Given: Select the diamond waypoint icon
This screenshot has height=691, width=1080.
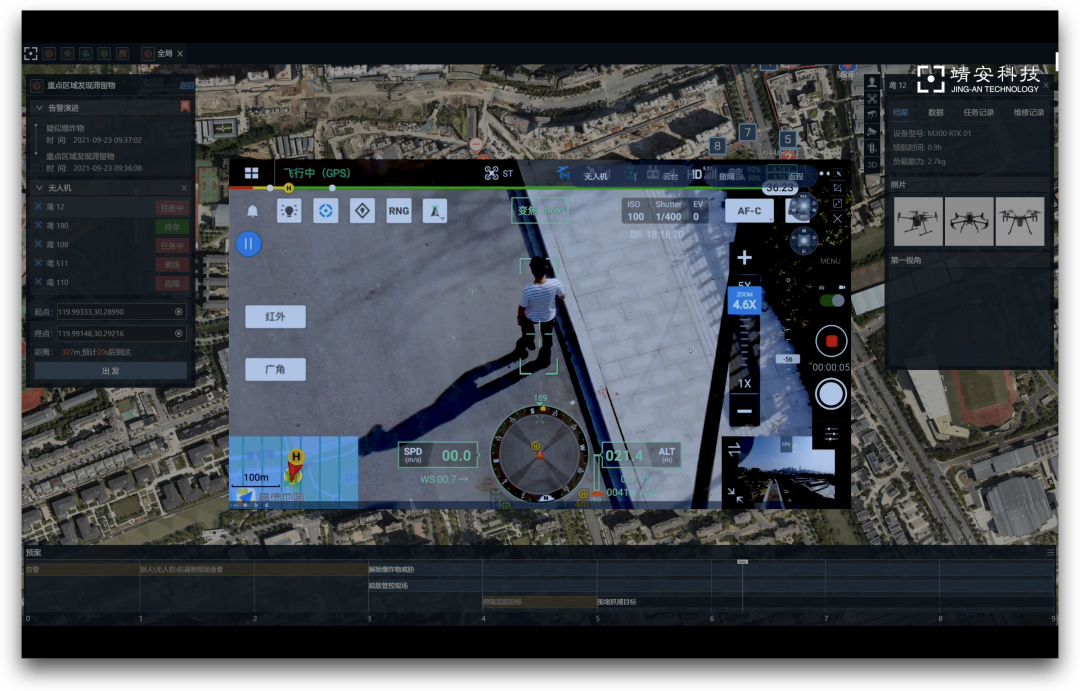Looking at the screenshot, I should coord(362,211).
